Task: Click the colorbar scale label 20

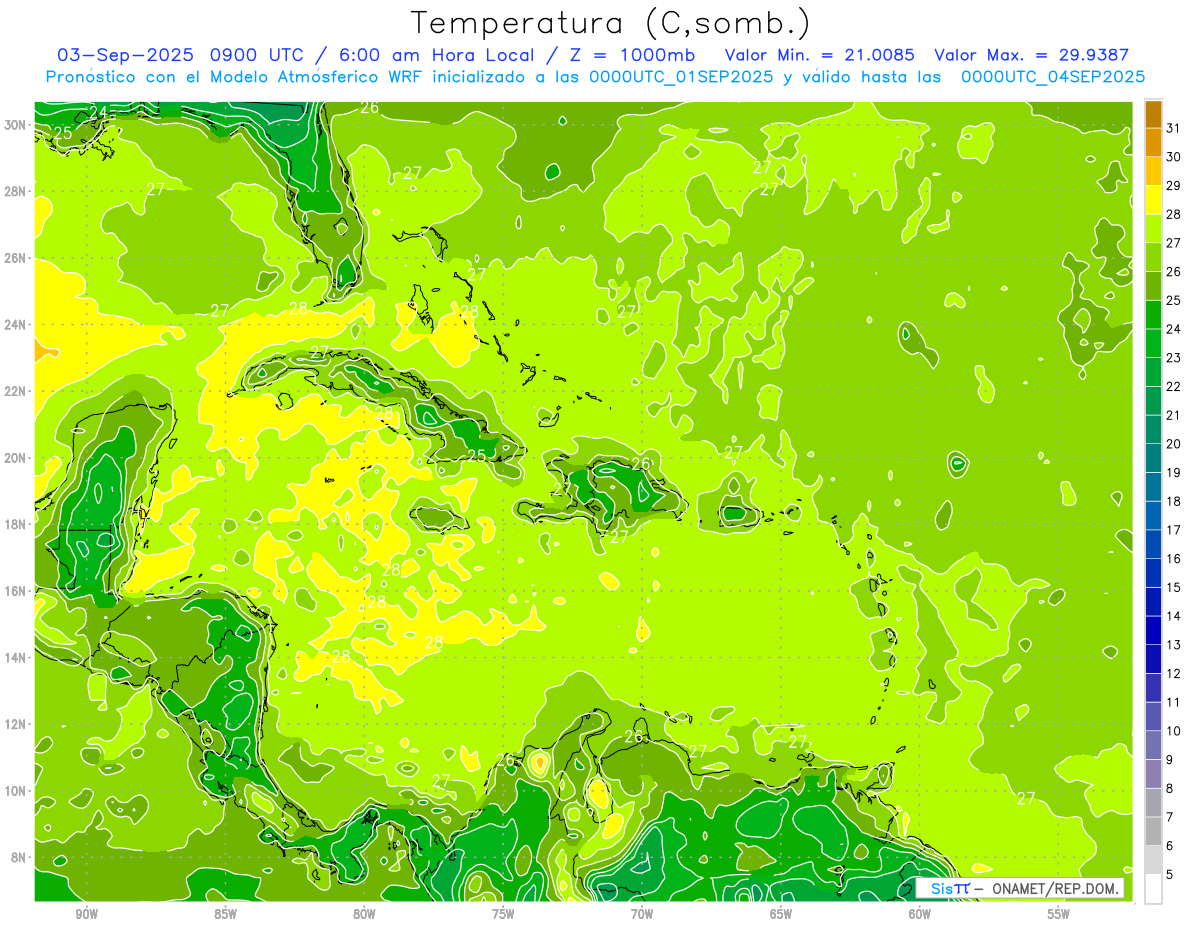Action: click(x=1174, y=444)
